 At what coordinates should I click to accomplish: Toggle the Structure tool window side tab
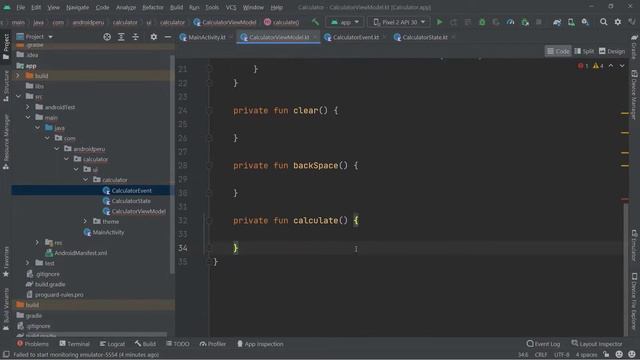coord(6,86)
